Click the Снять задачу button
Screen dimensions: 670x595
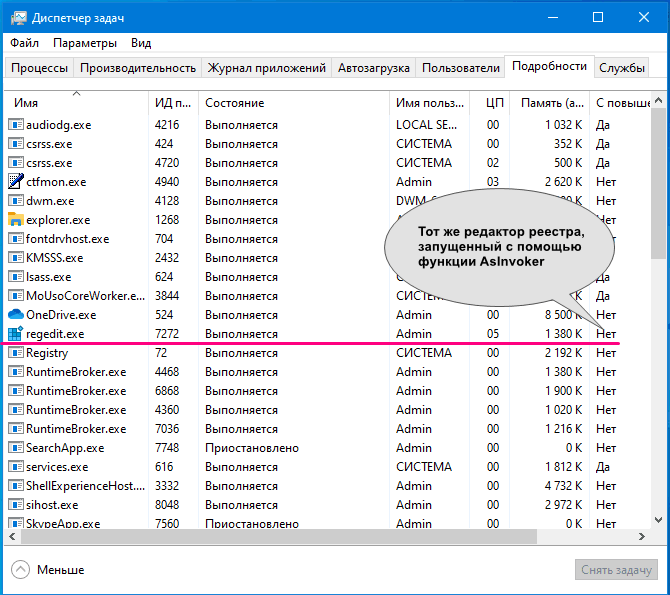click(x=616, y=570)
